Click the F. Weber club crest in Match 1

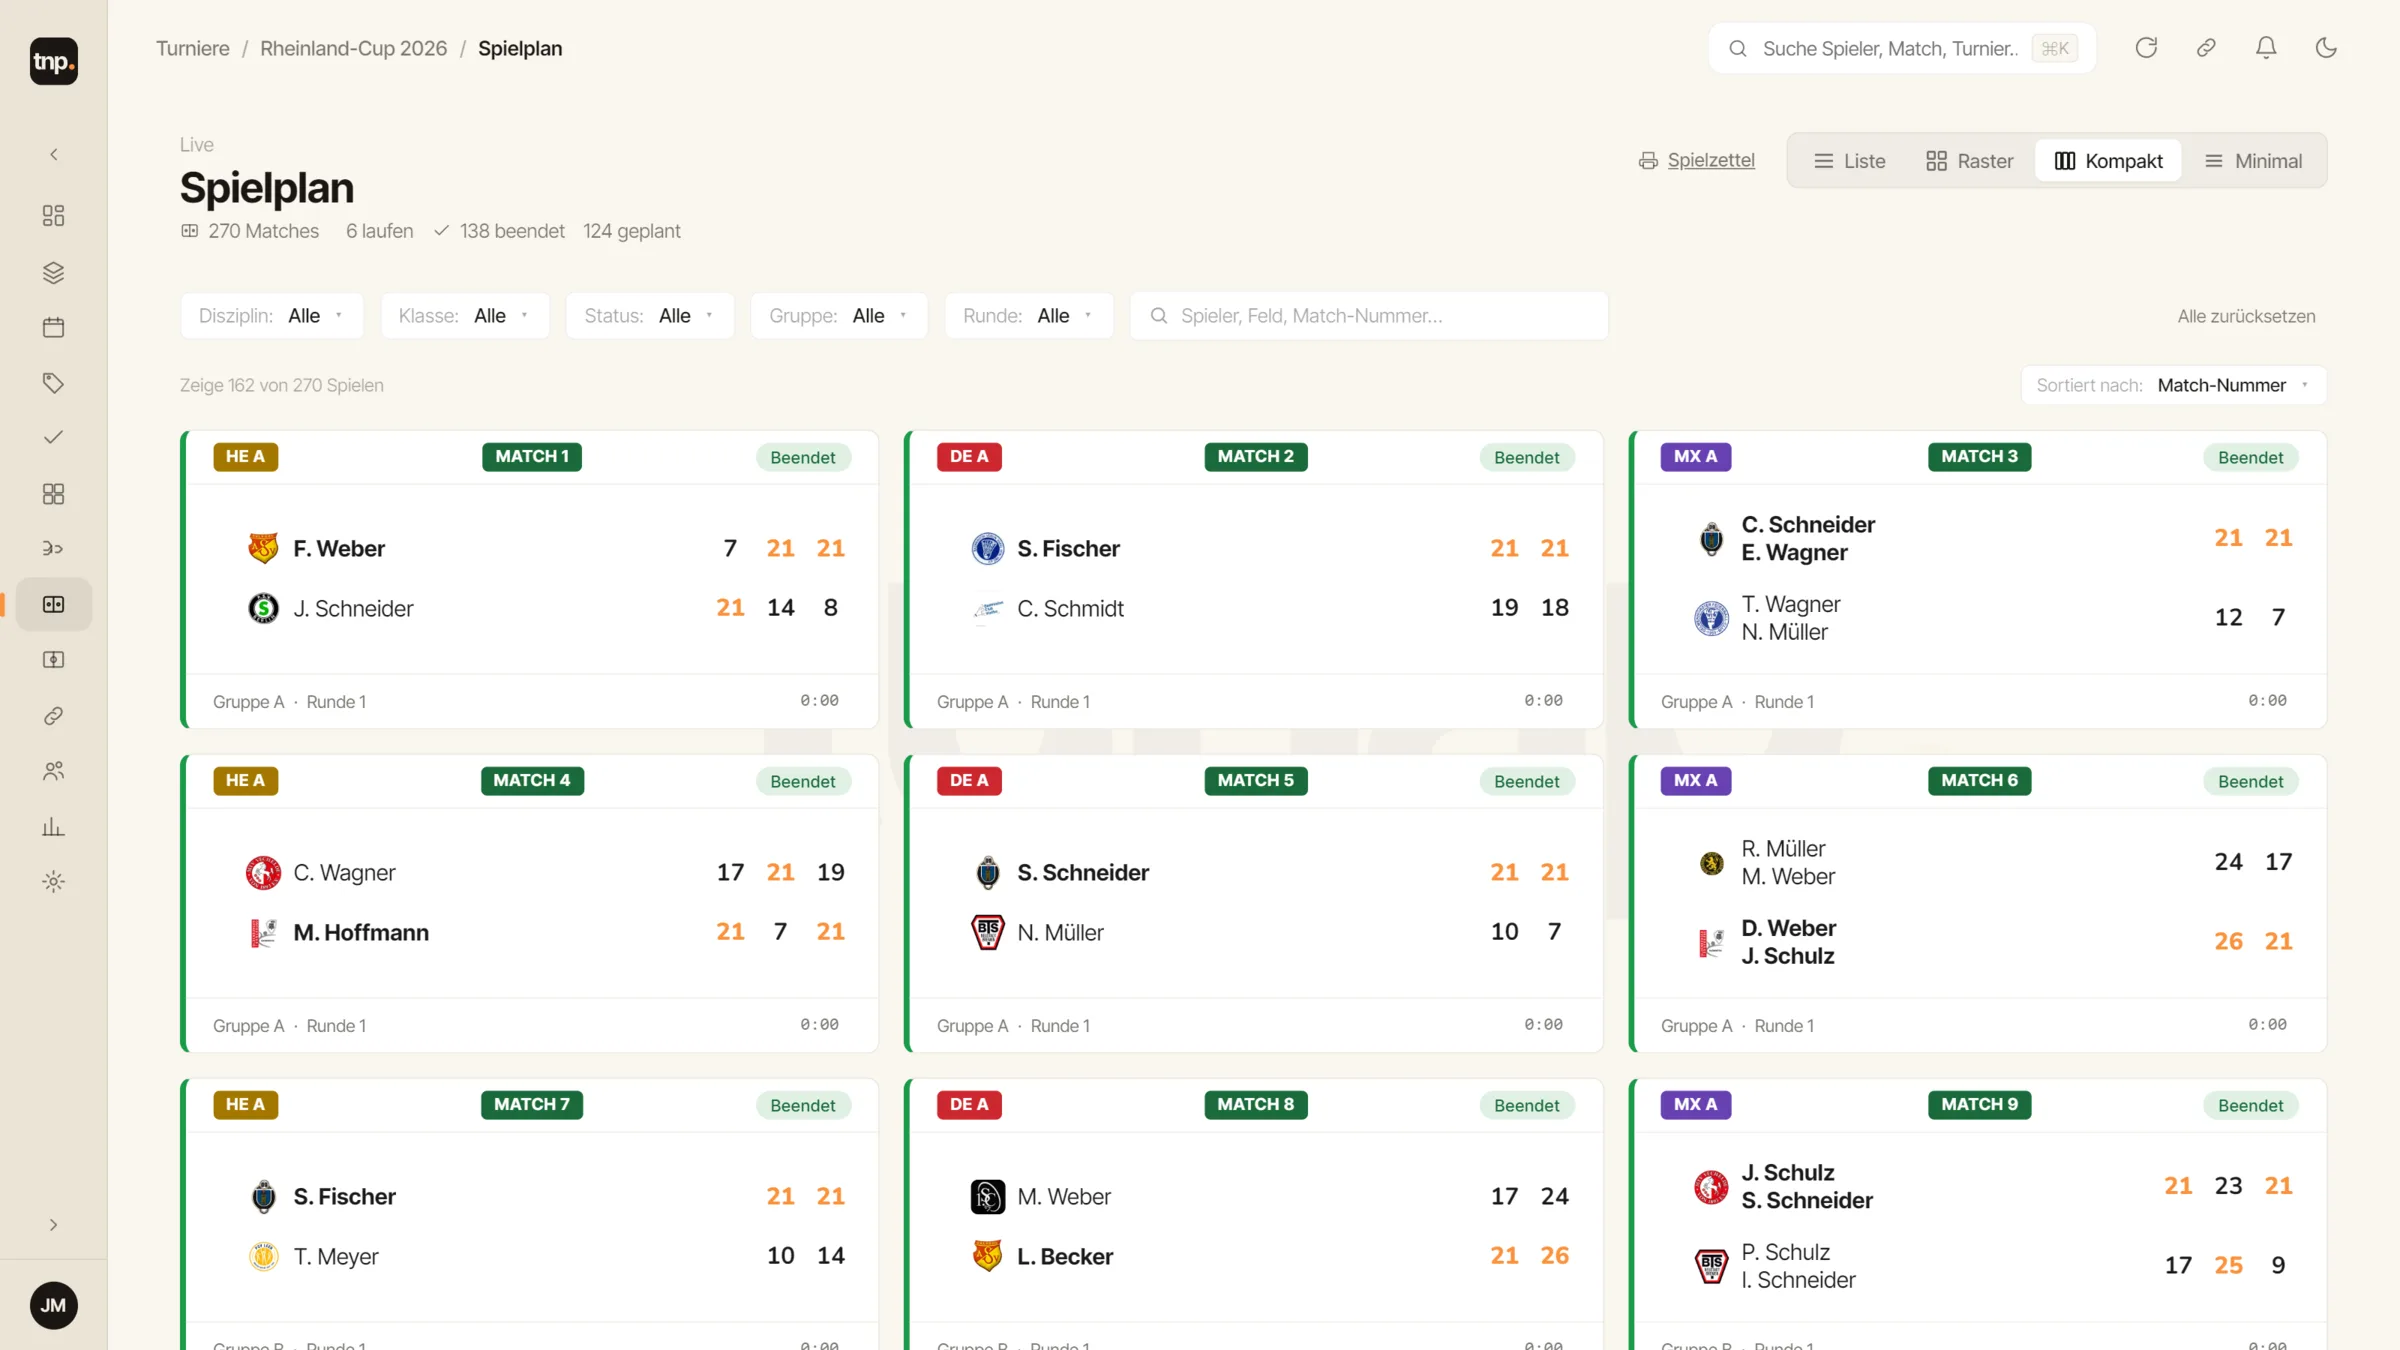click(263, 548)
